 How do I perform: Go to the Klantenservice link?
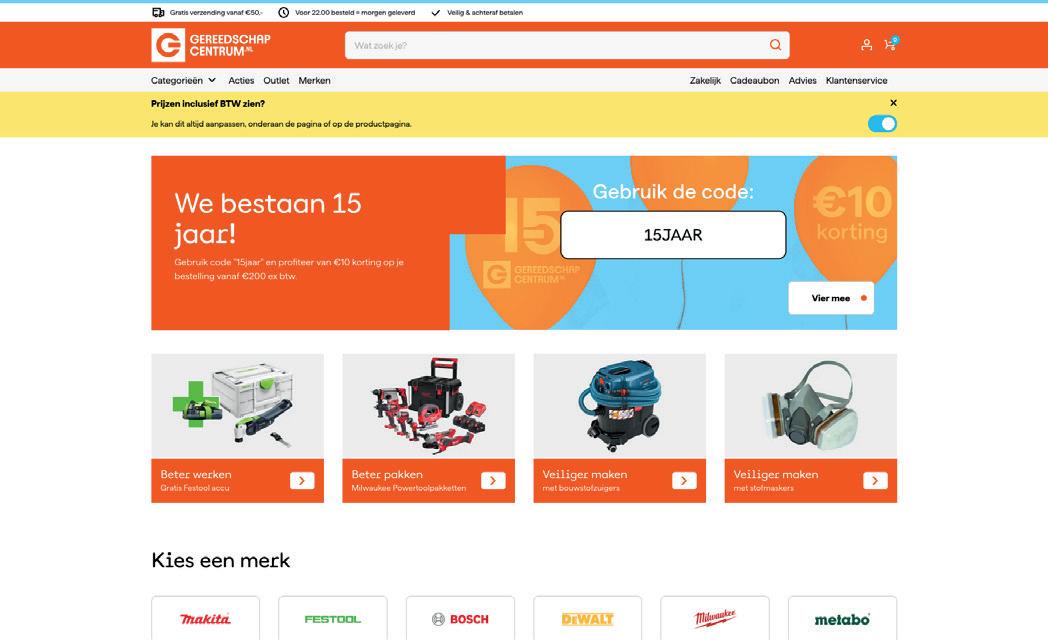[856, 80]
